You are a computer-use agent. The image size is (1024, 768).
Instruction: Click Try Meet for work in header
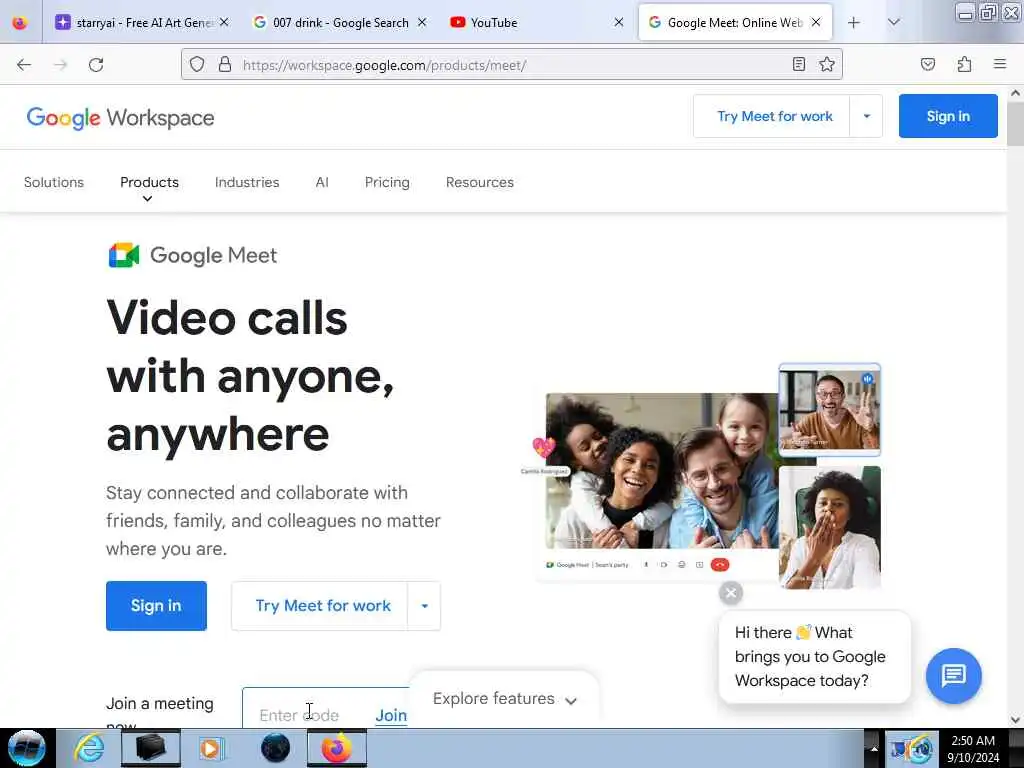[x=775, y=116]
